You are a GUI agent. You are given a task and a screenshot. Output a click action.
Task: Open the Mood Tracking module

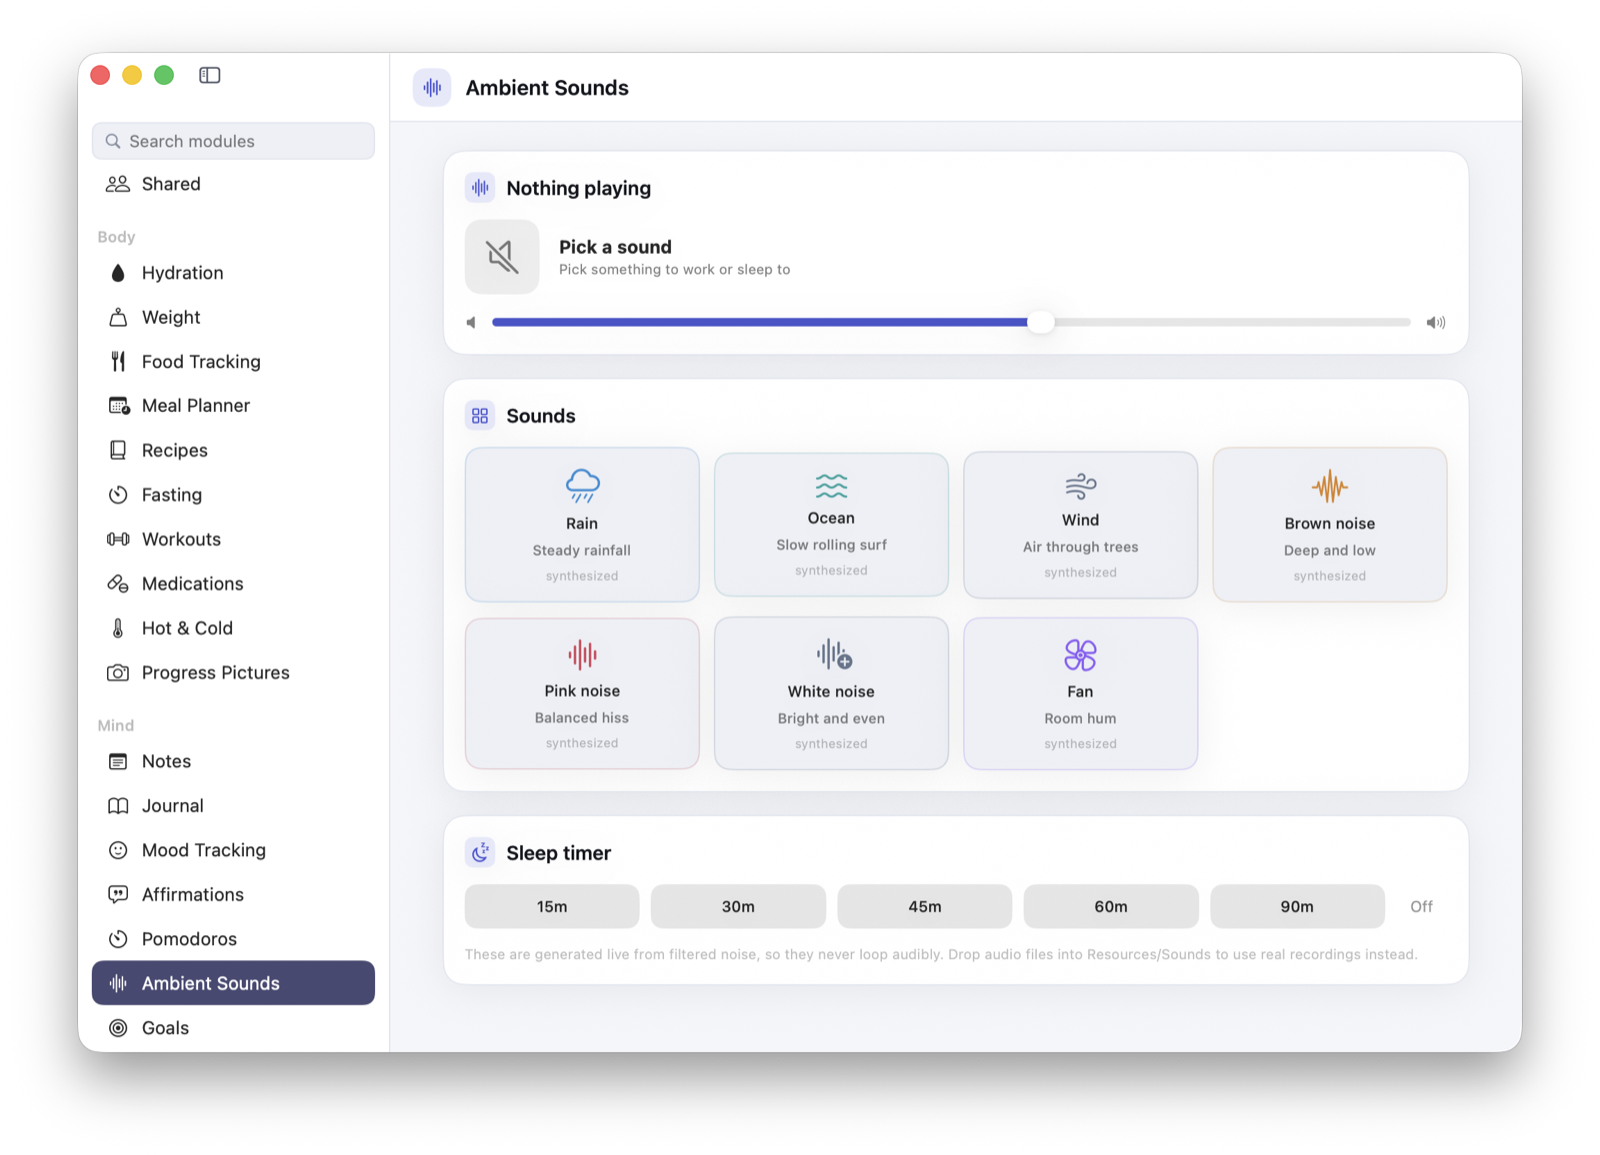[x=233, y=850]
